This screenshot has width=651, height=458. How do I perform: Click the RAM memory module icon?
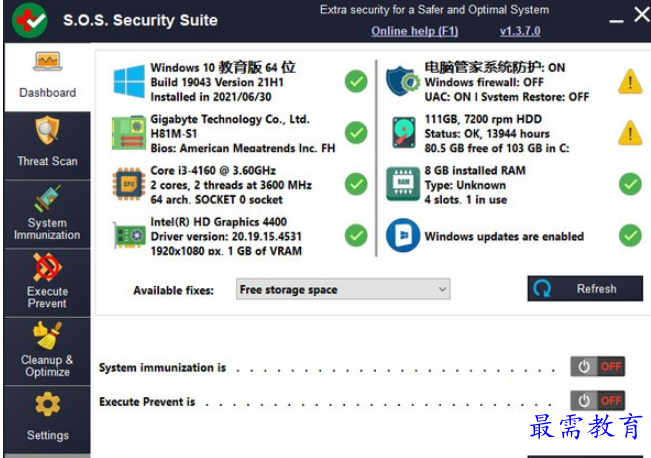point(403,184)
